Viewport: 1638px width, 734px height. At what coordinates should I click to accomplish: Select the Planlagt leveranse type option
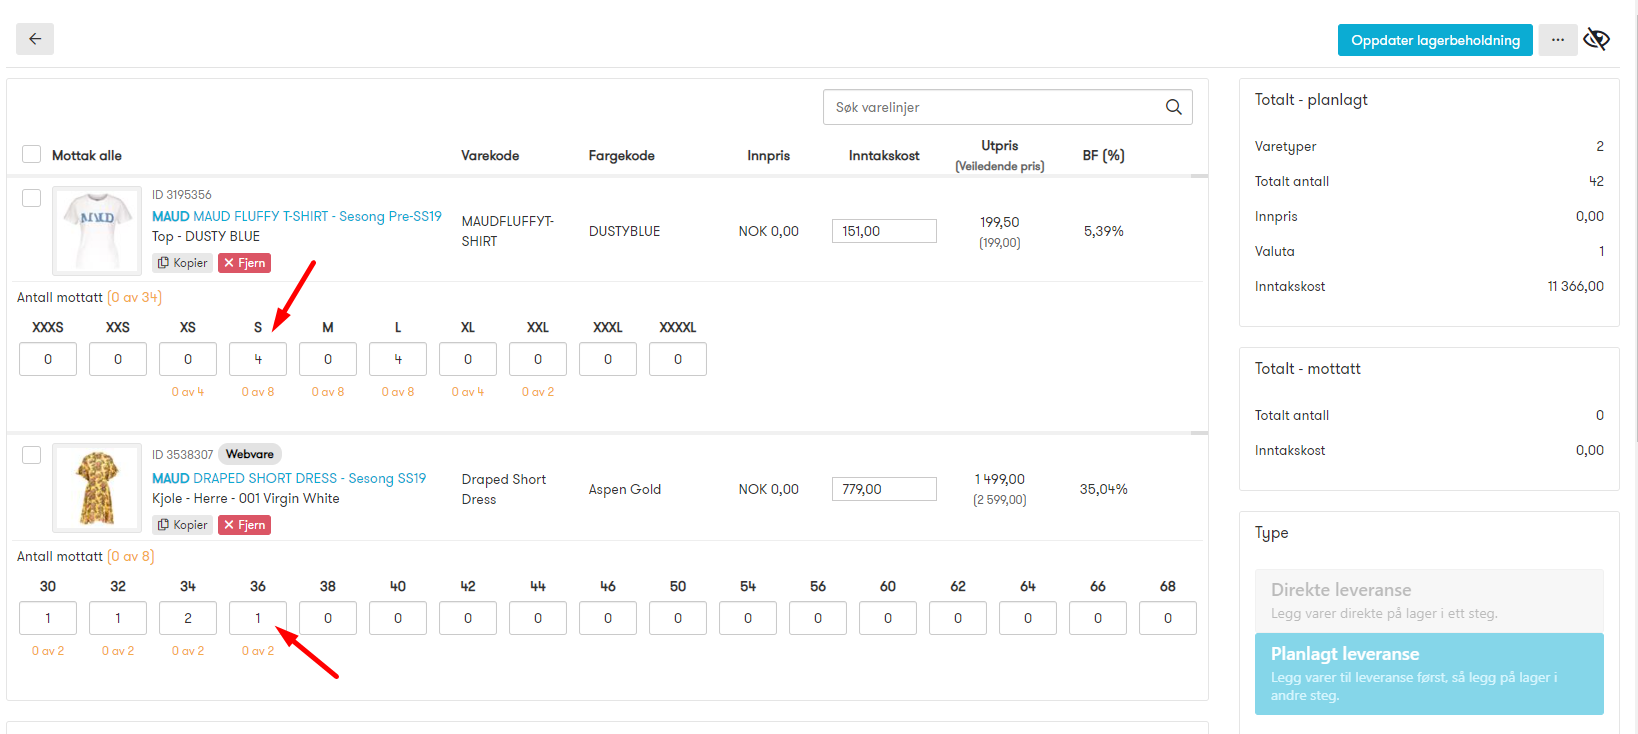click(1429, 674)
